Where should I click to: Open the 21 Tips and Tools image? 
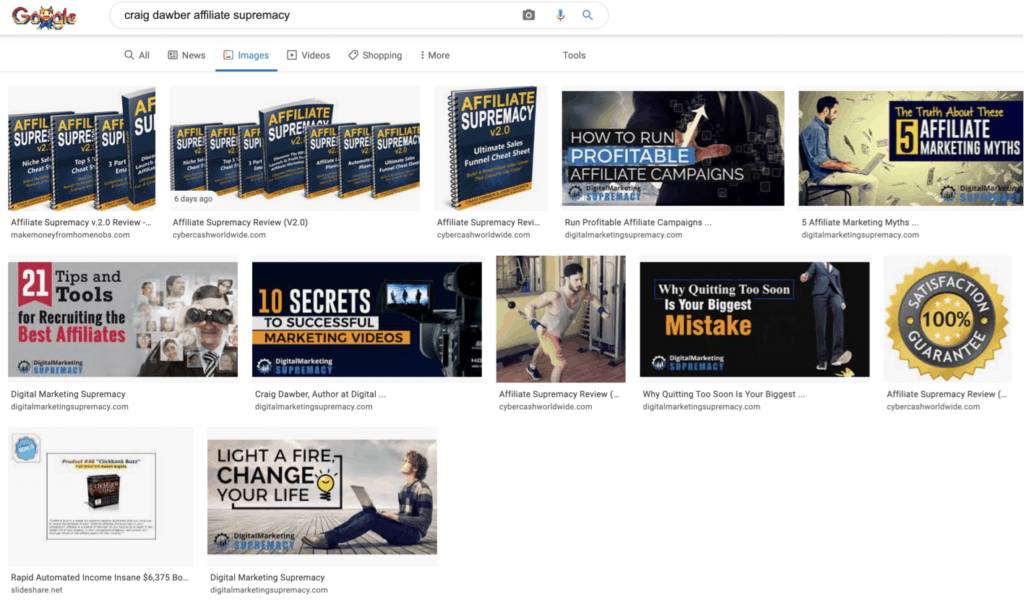pyautogui.click(x=123, y=319)
